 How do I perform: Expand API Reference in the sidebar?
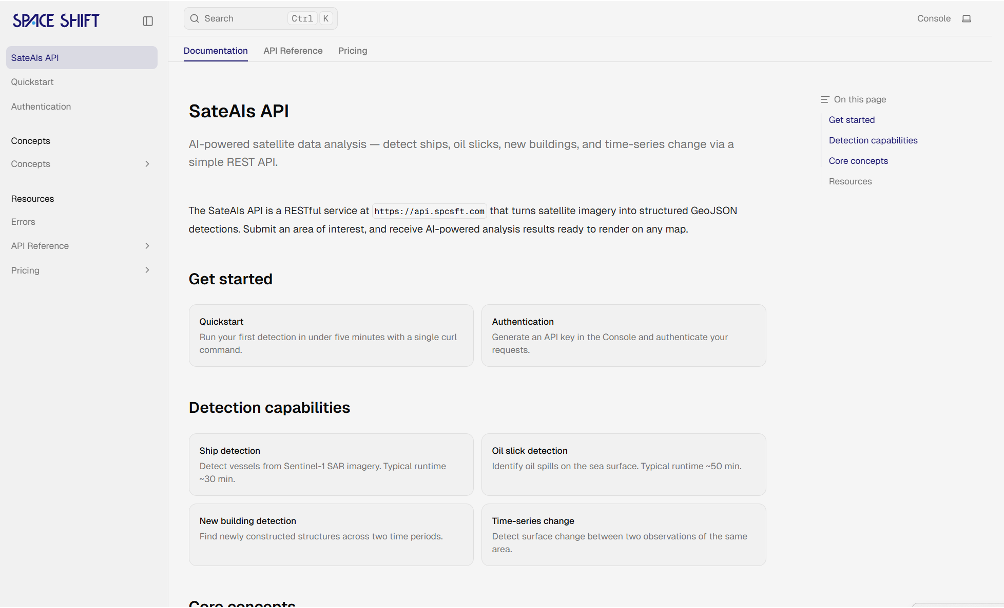(x=147, y=246)
